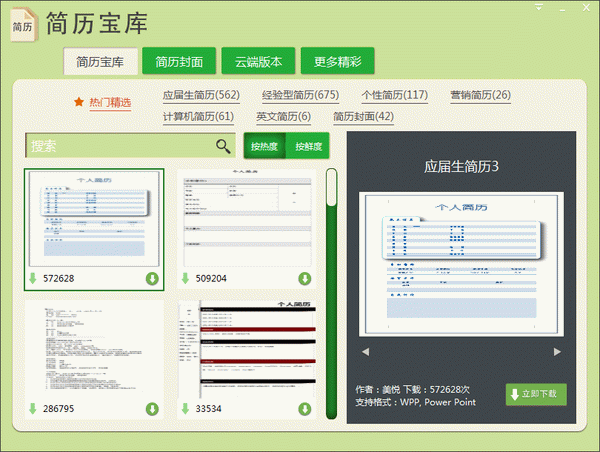
Task: Minimize the 简历宝库 window
Action: [562, 10]
